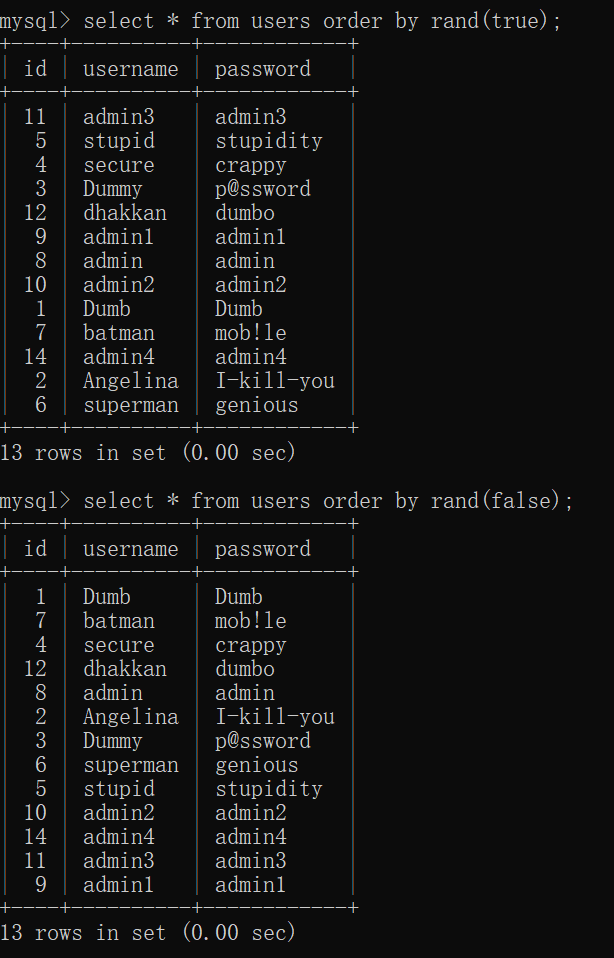Select username "Angelina" in the second table
Viewport: 614px width, 958px height.
click(x=131, y=717)
